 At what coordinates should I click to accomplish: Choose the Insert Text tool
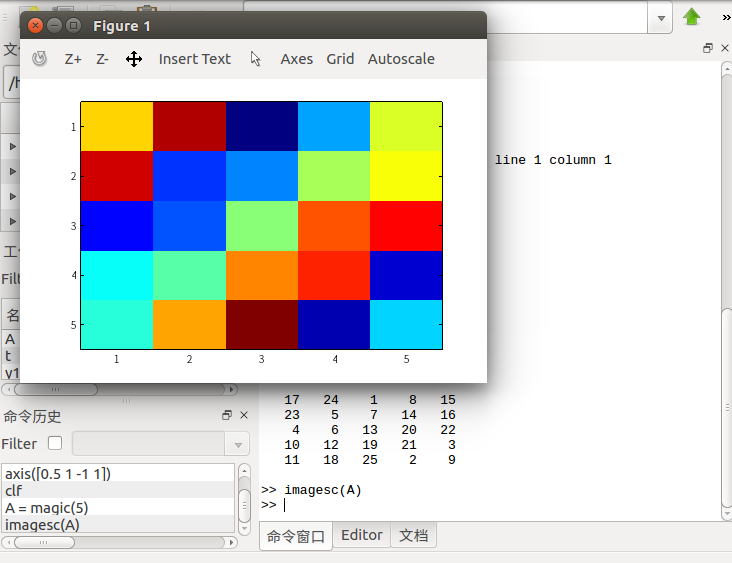pos(195,59)
